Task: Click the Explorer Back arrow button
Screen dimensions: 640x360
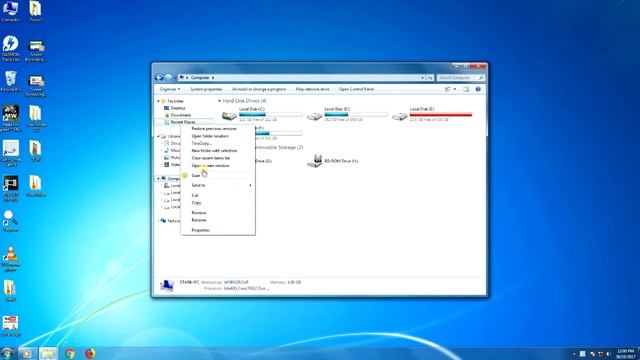Action: pyautogui.click(x=159, y=77)
